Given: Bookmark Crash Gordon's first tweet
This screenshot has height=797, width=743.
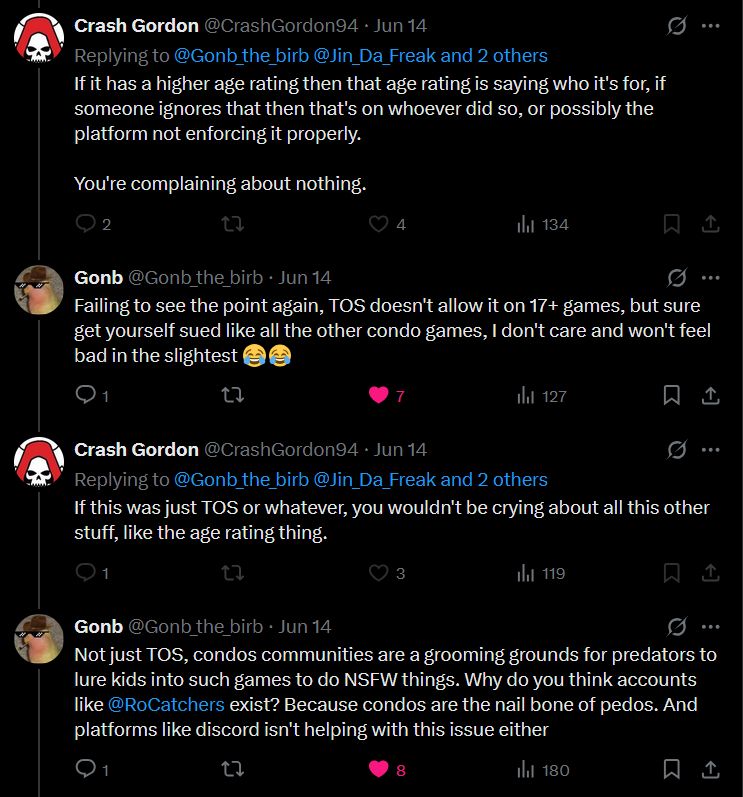Looking at the screenshot, I should click(672, 224).
